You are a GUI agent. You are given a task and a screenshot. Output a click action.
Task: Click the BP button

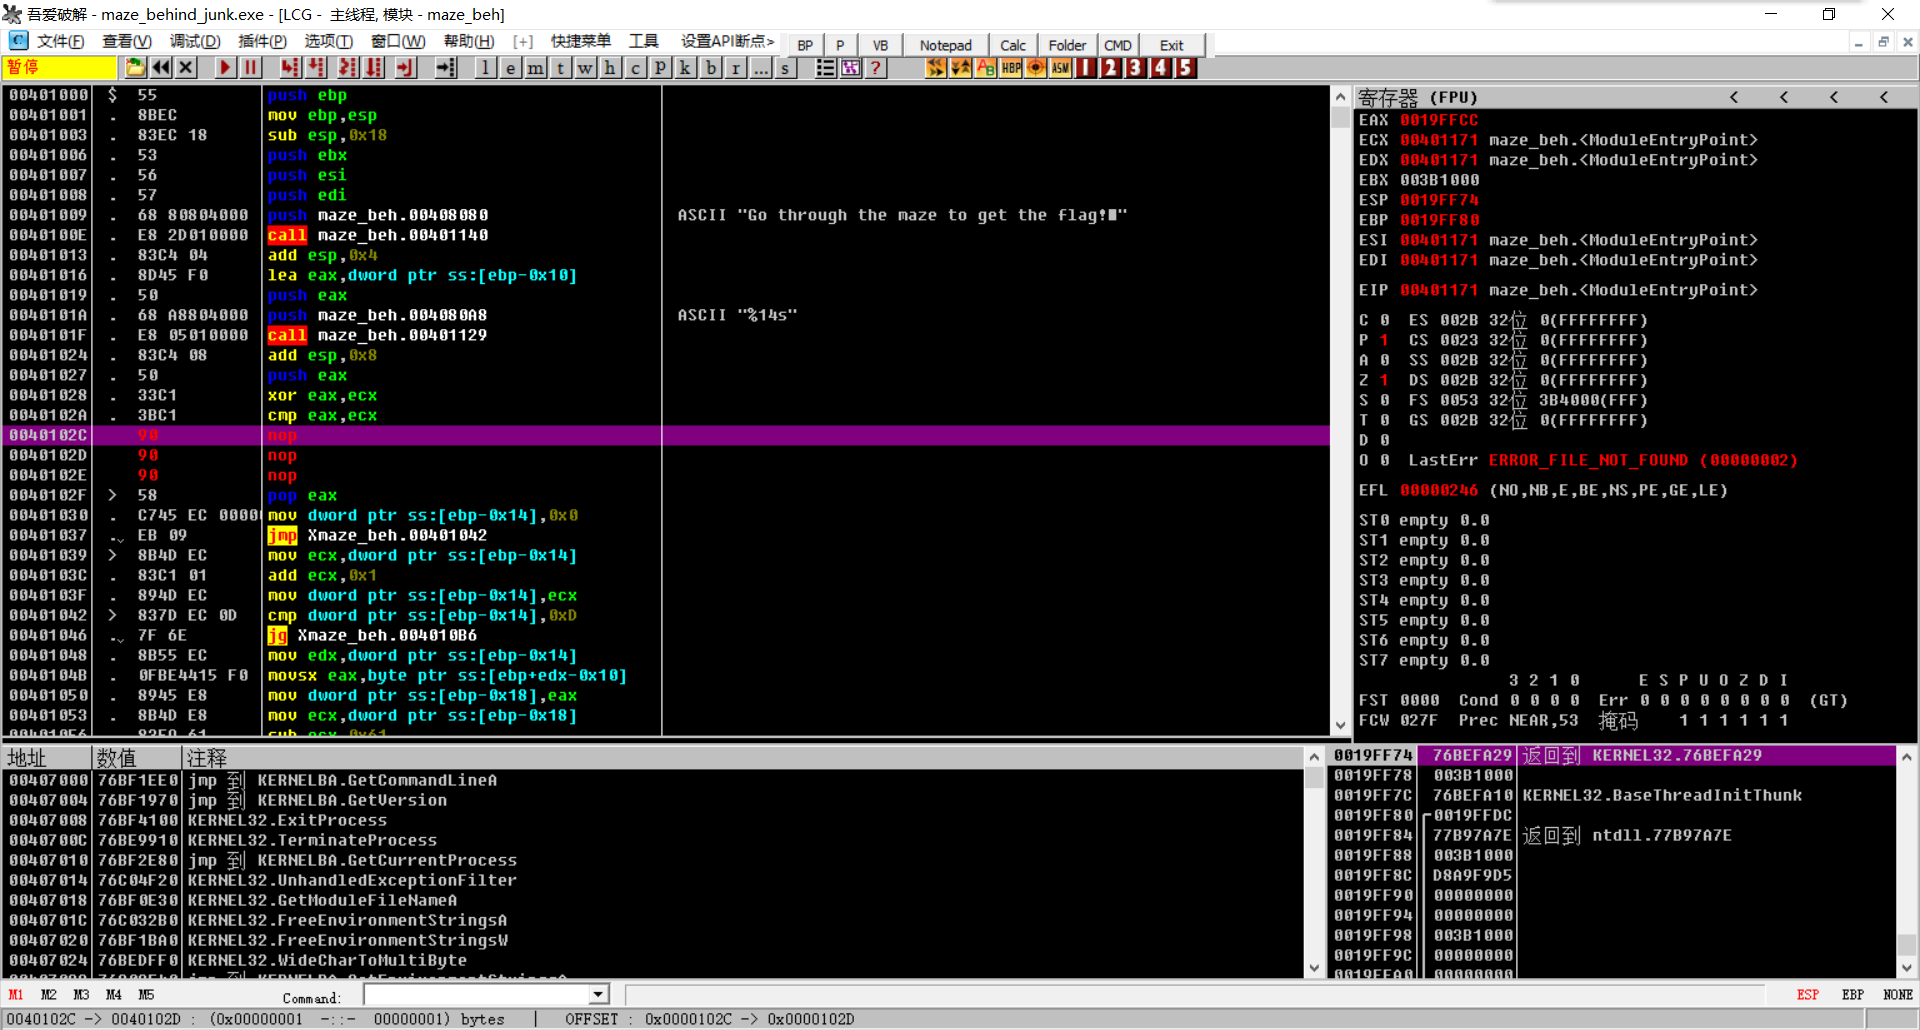(805, 45)
